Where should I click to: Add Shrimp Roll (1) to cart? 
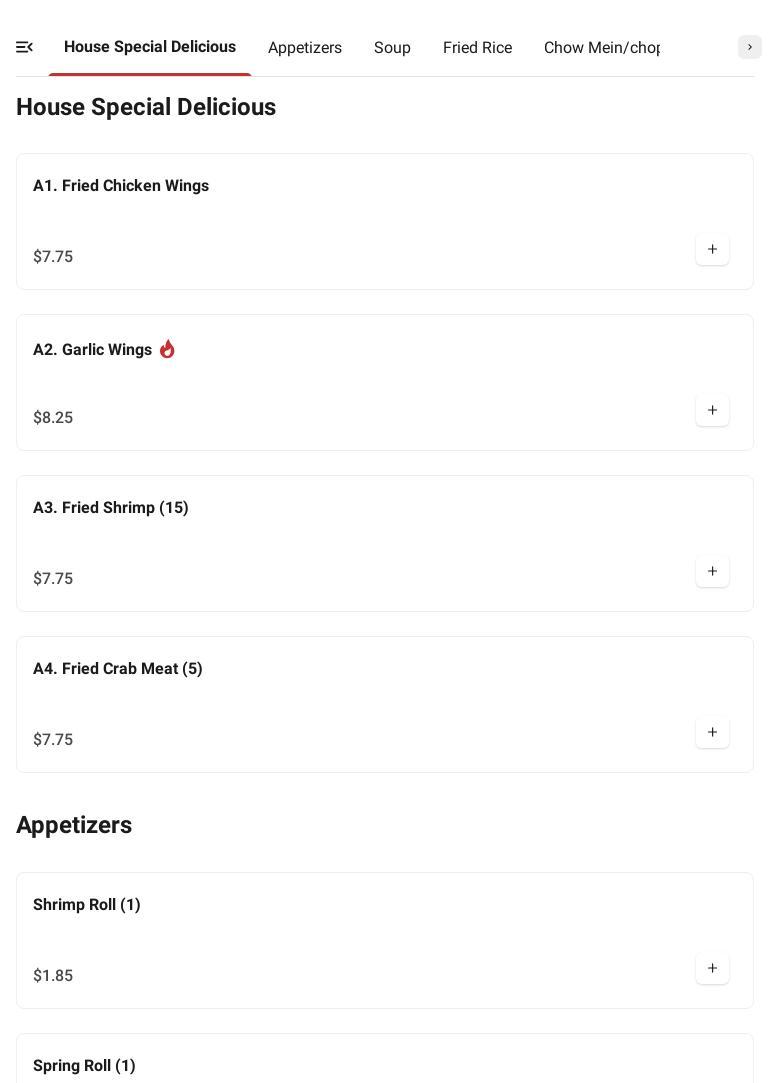[712, 969]
